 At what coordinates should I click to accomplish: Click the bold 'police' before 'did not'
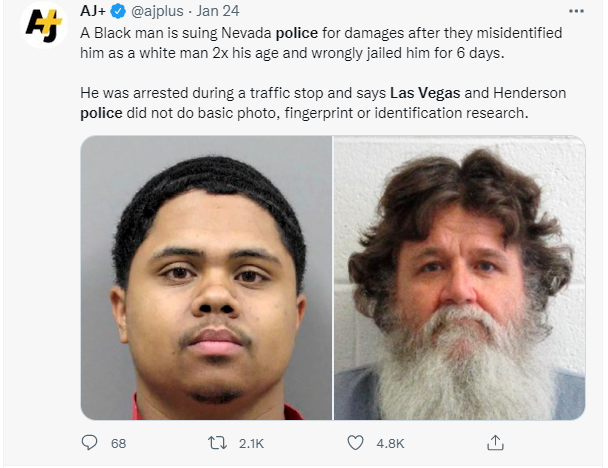point(101,113)
